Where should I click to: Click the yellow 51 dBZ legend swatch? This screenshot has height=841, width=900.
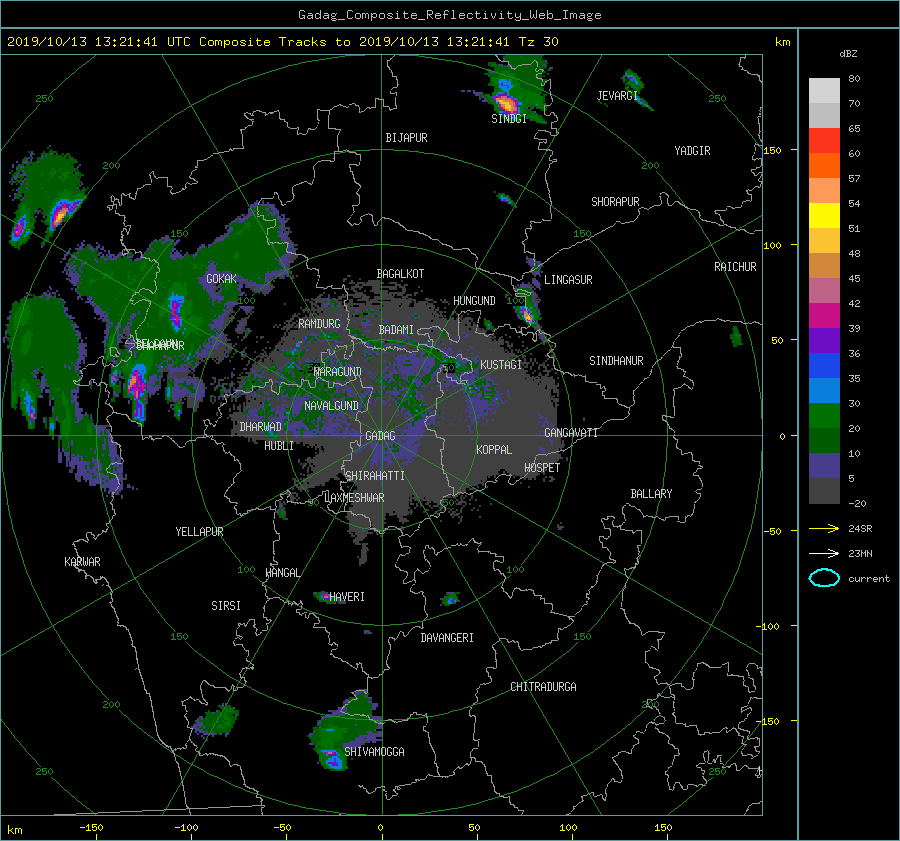tap(824, 215)
